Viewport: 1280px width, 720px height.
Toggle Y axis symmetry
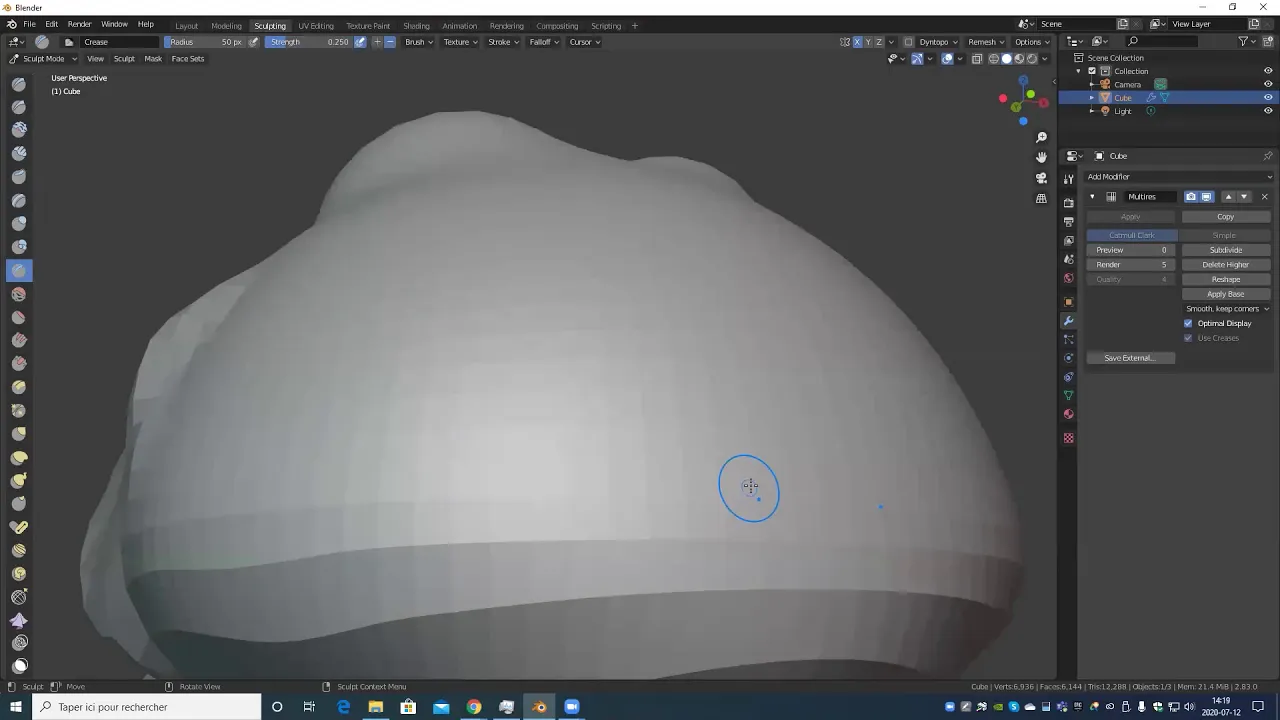pyautogui.click(x=868, y=42)
